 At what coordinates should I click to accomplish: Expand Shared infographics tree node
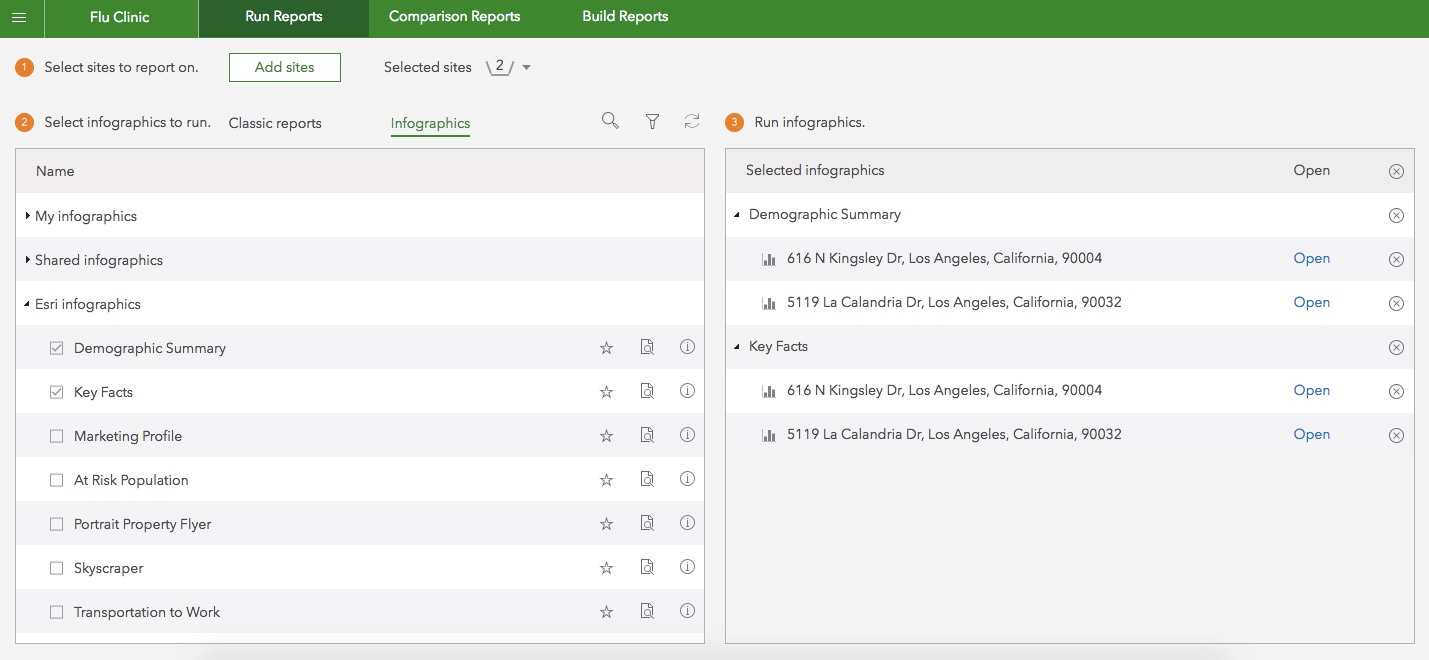click(28, 260)
